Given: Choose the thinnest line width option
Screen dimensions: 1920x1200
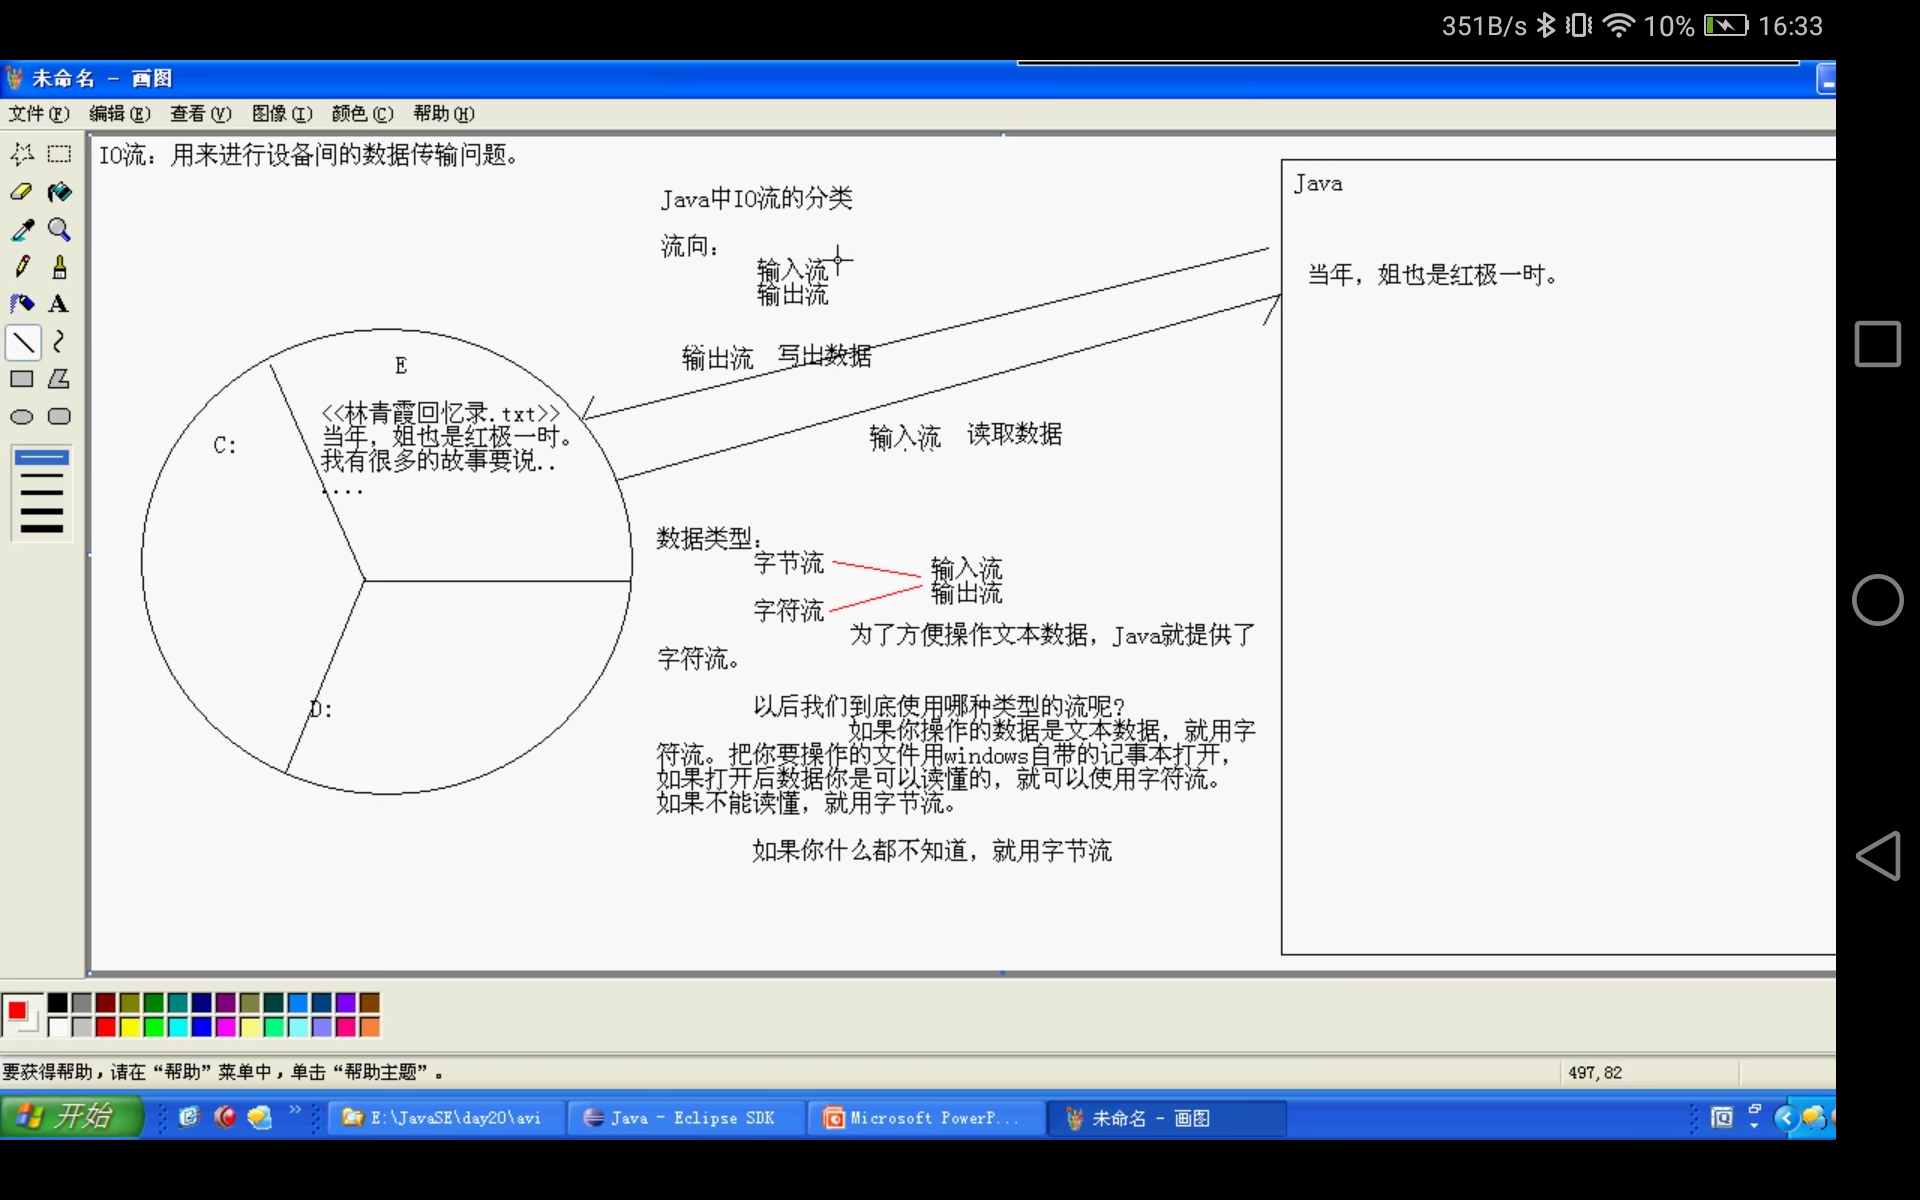Looking at the screenshot, I should (42, 458).
